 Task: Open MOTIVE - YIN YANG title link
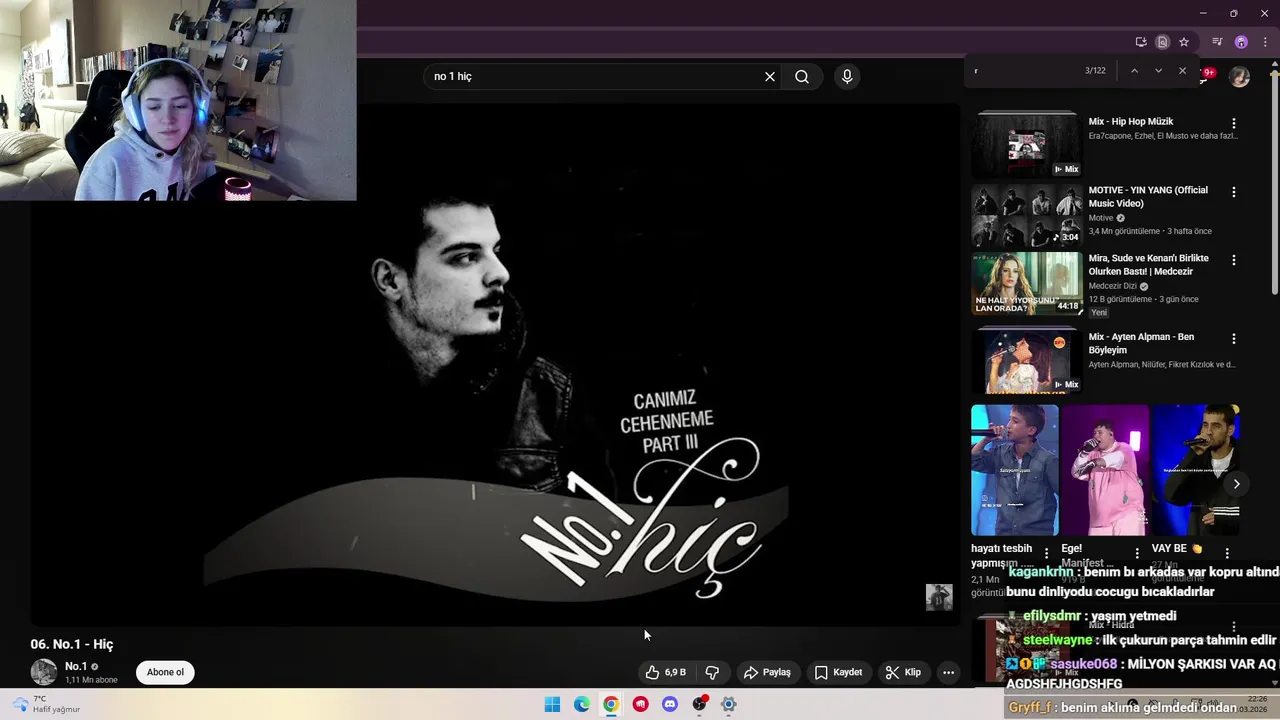1148,197
